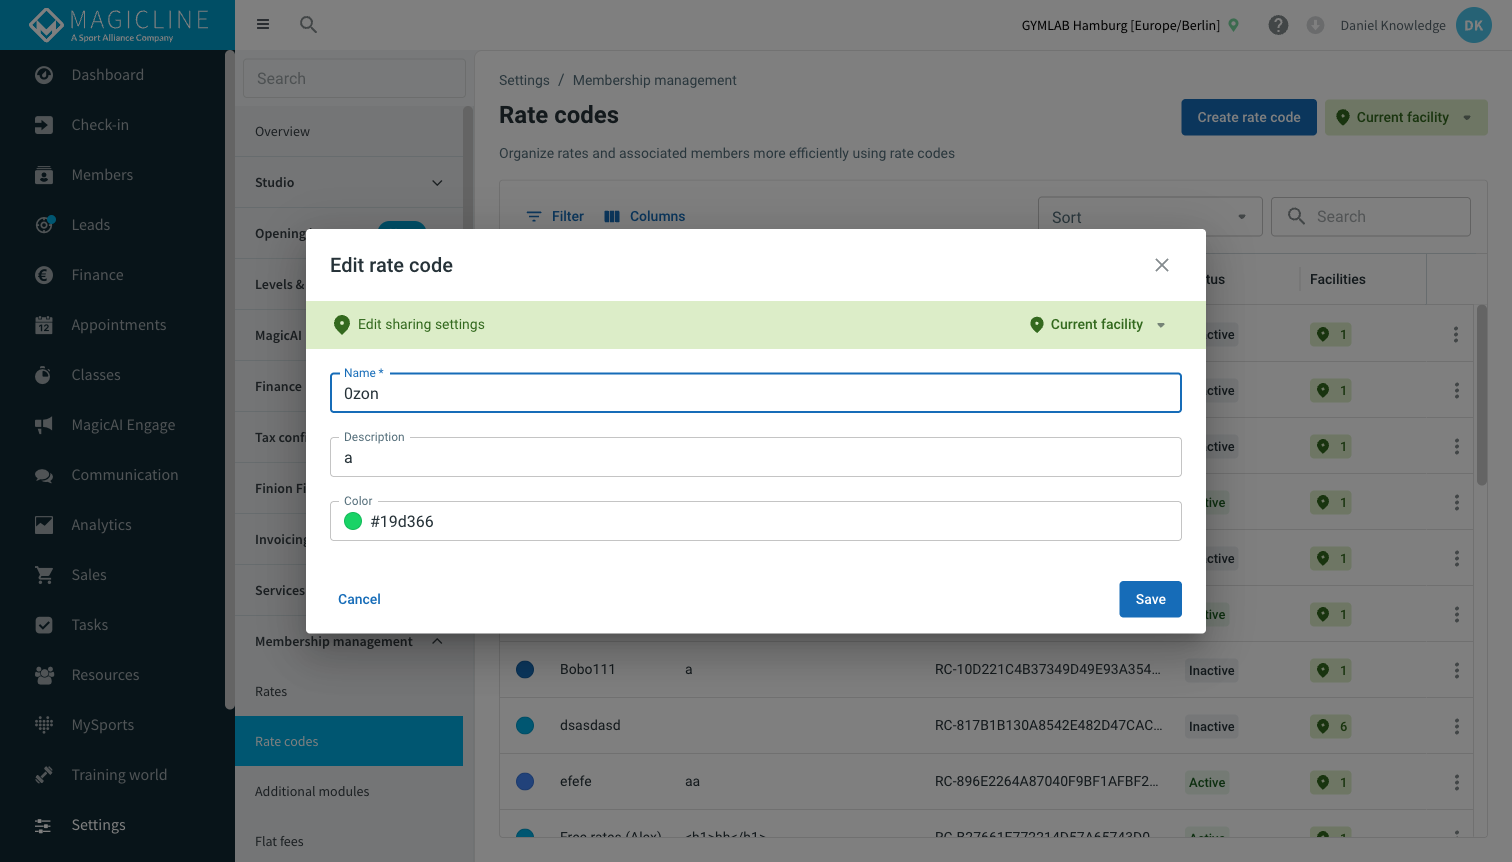Open the Classes stopwatch icon

coord(44,375)
